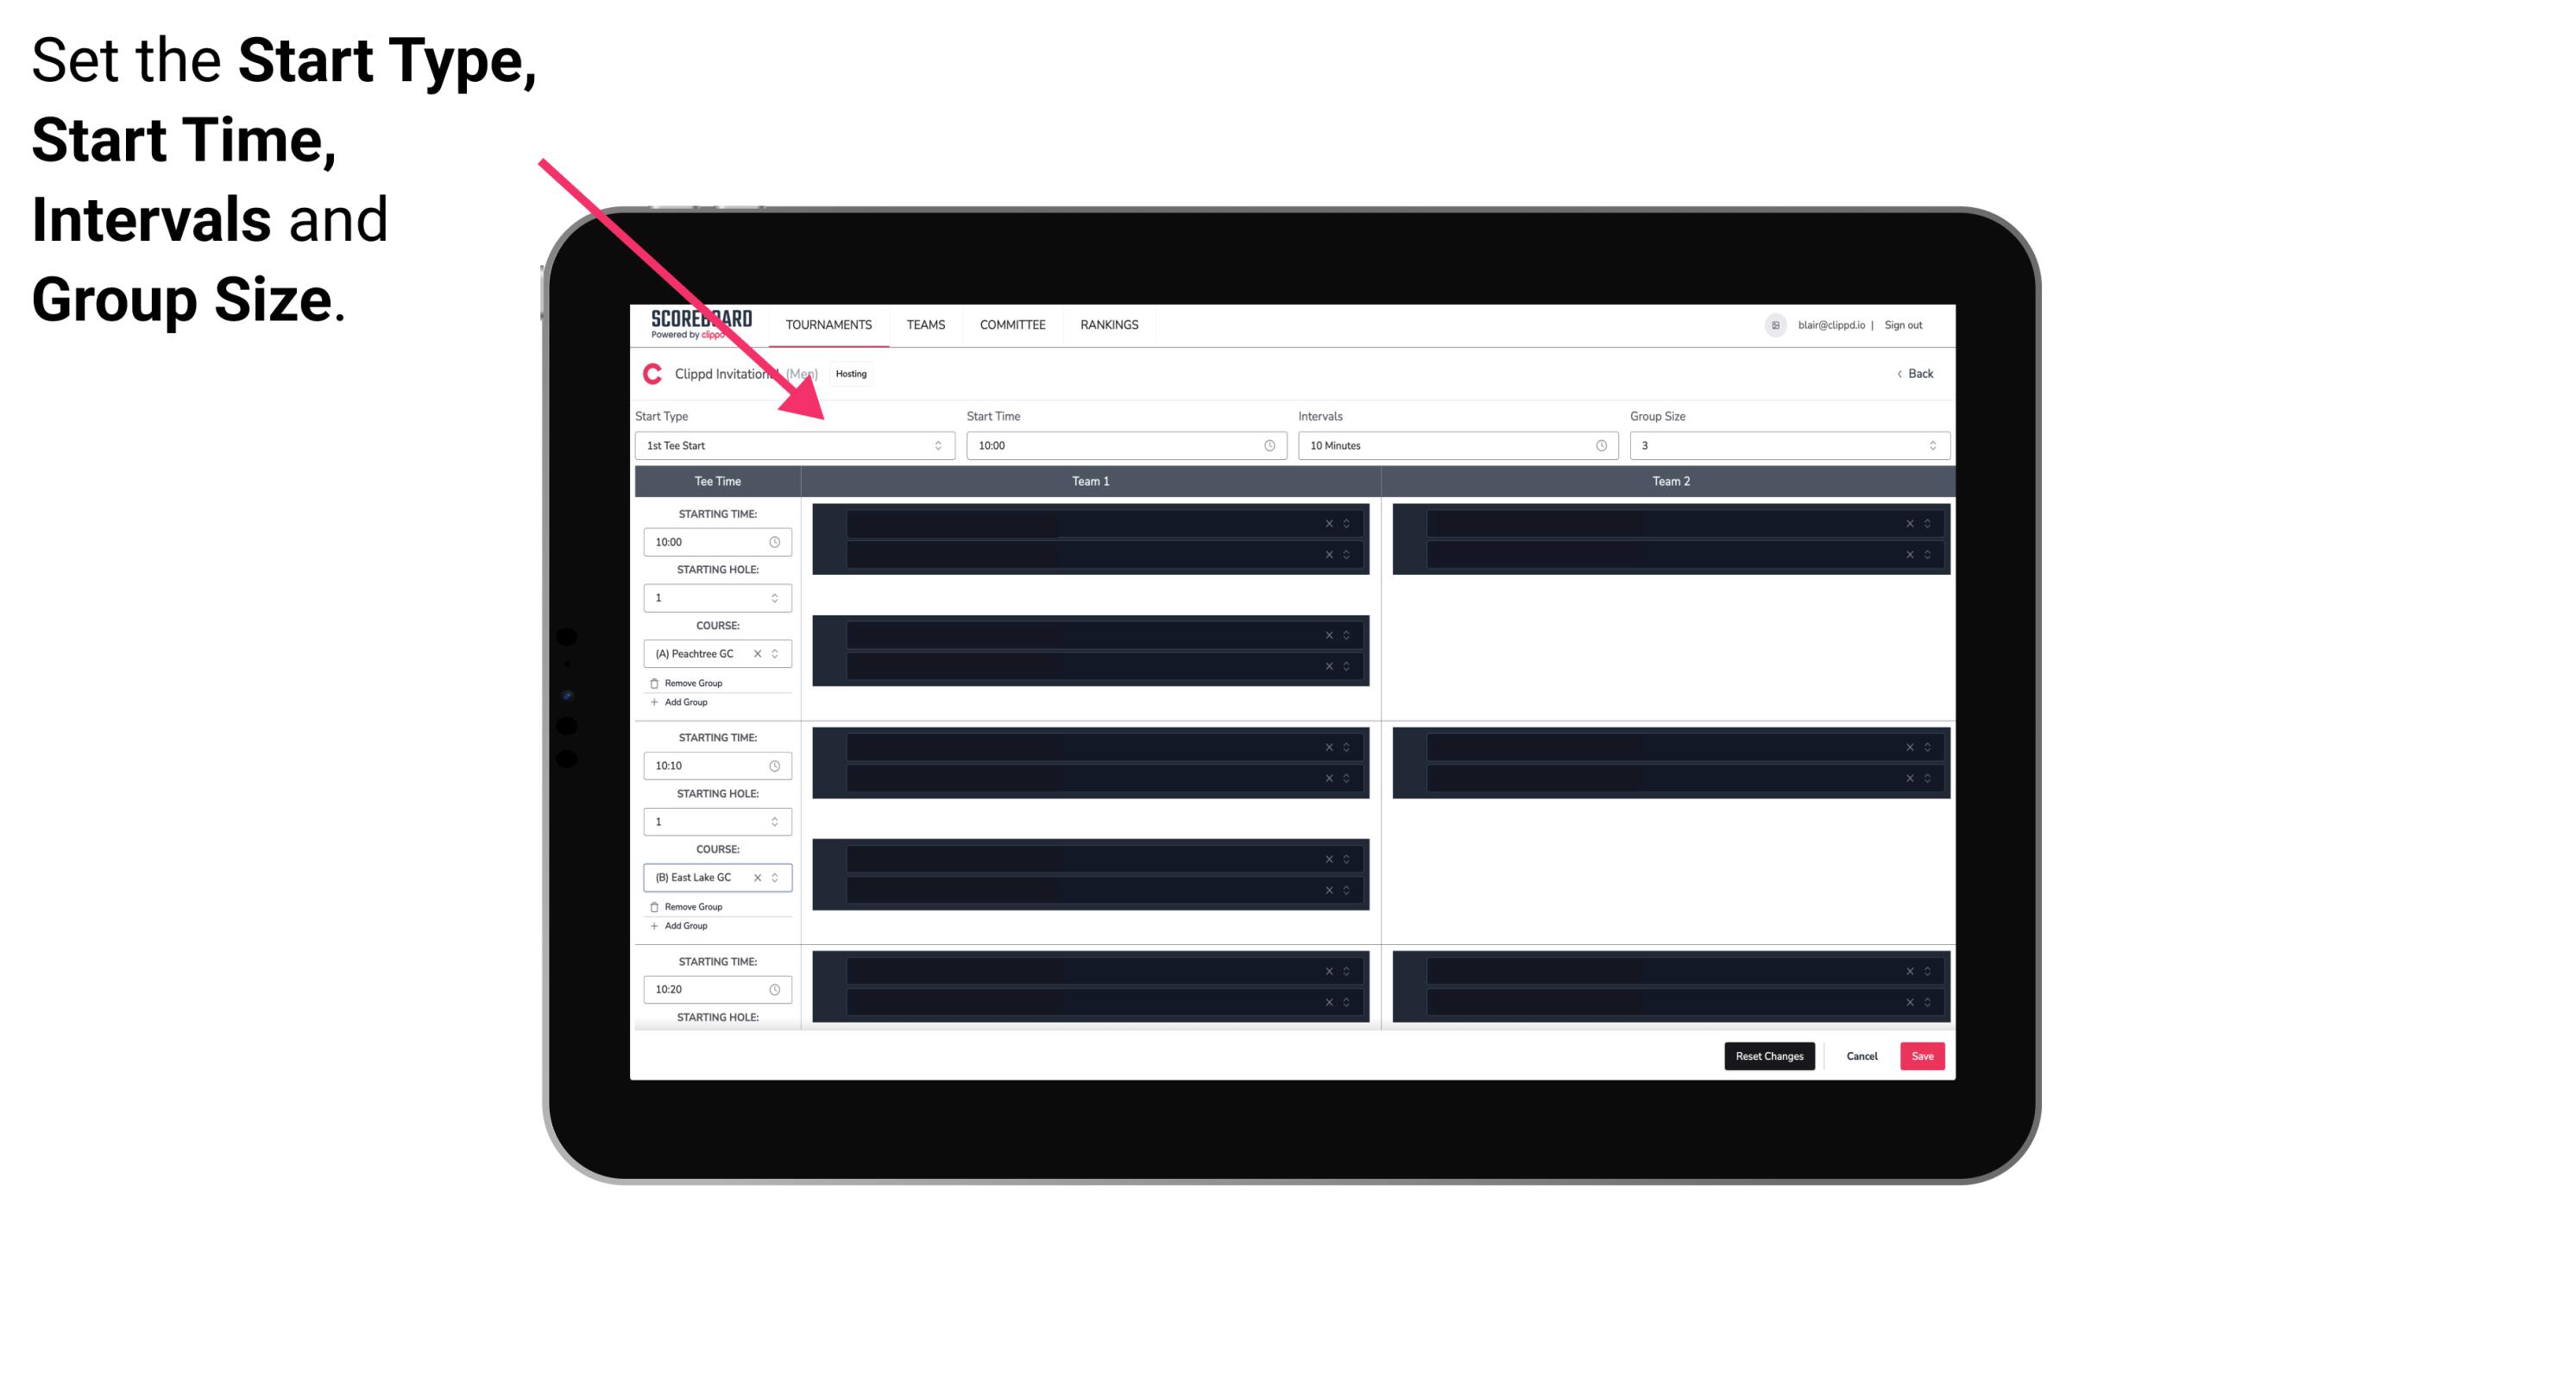Image resolution: width=2576 pixels, height=1386 pixels.
Task: Click the stepper up arrow for Starting Hole
Action: (774, 595)
